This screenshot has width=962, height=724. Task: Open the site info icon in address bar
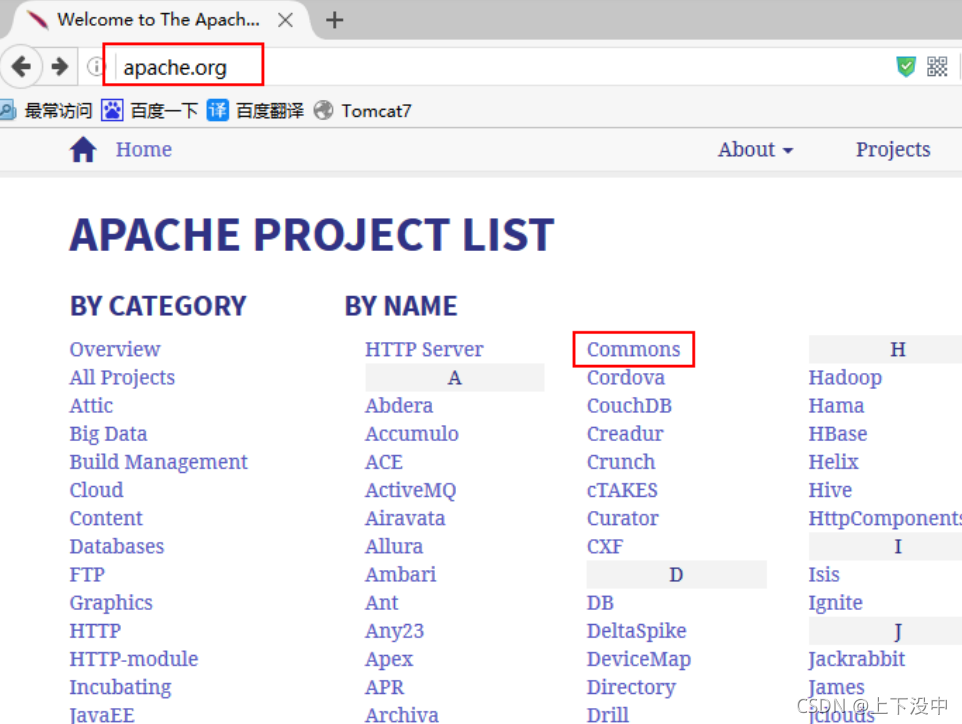[95, 66]
